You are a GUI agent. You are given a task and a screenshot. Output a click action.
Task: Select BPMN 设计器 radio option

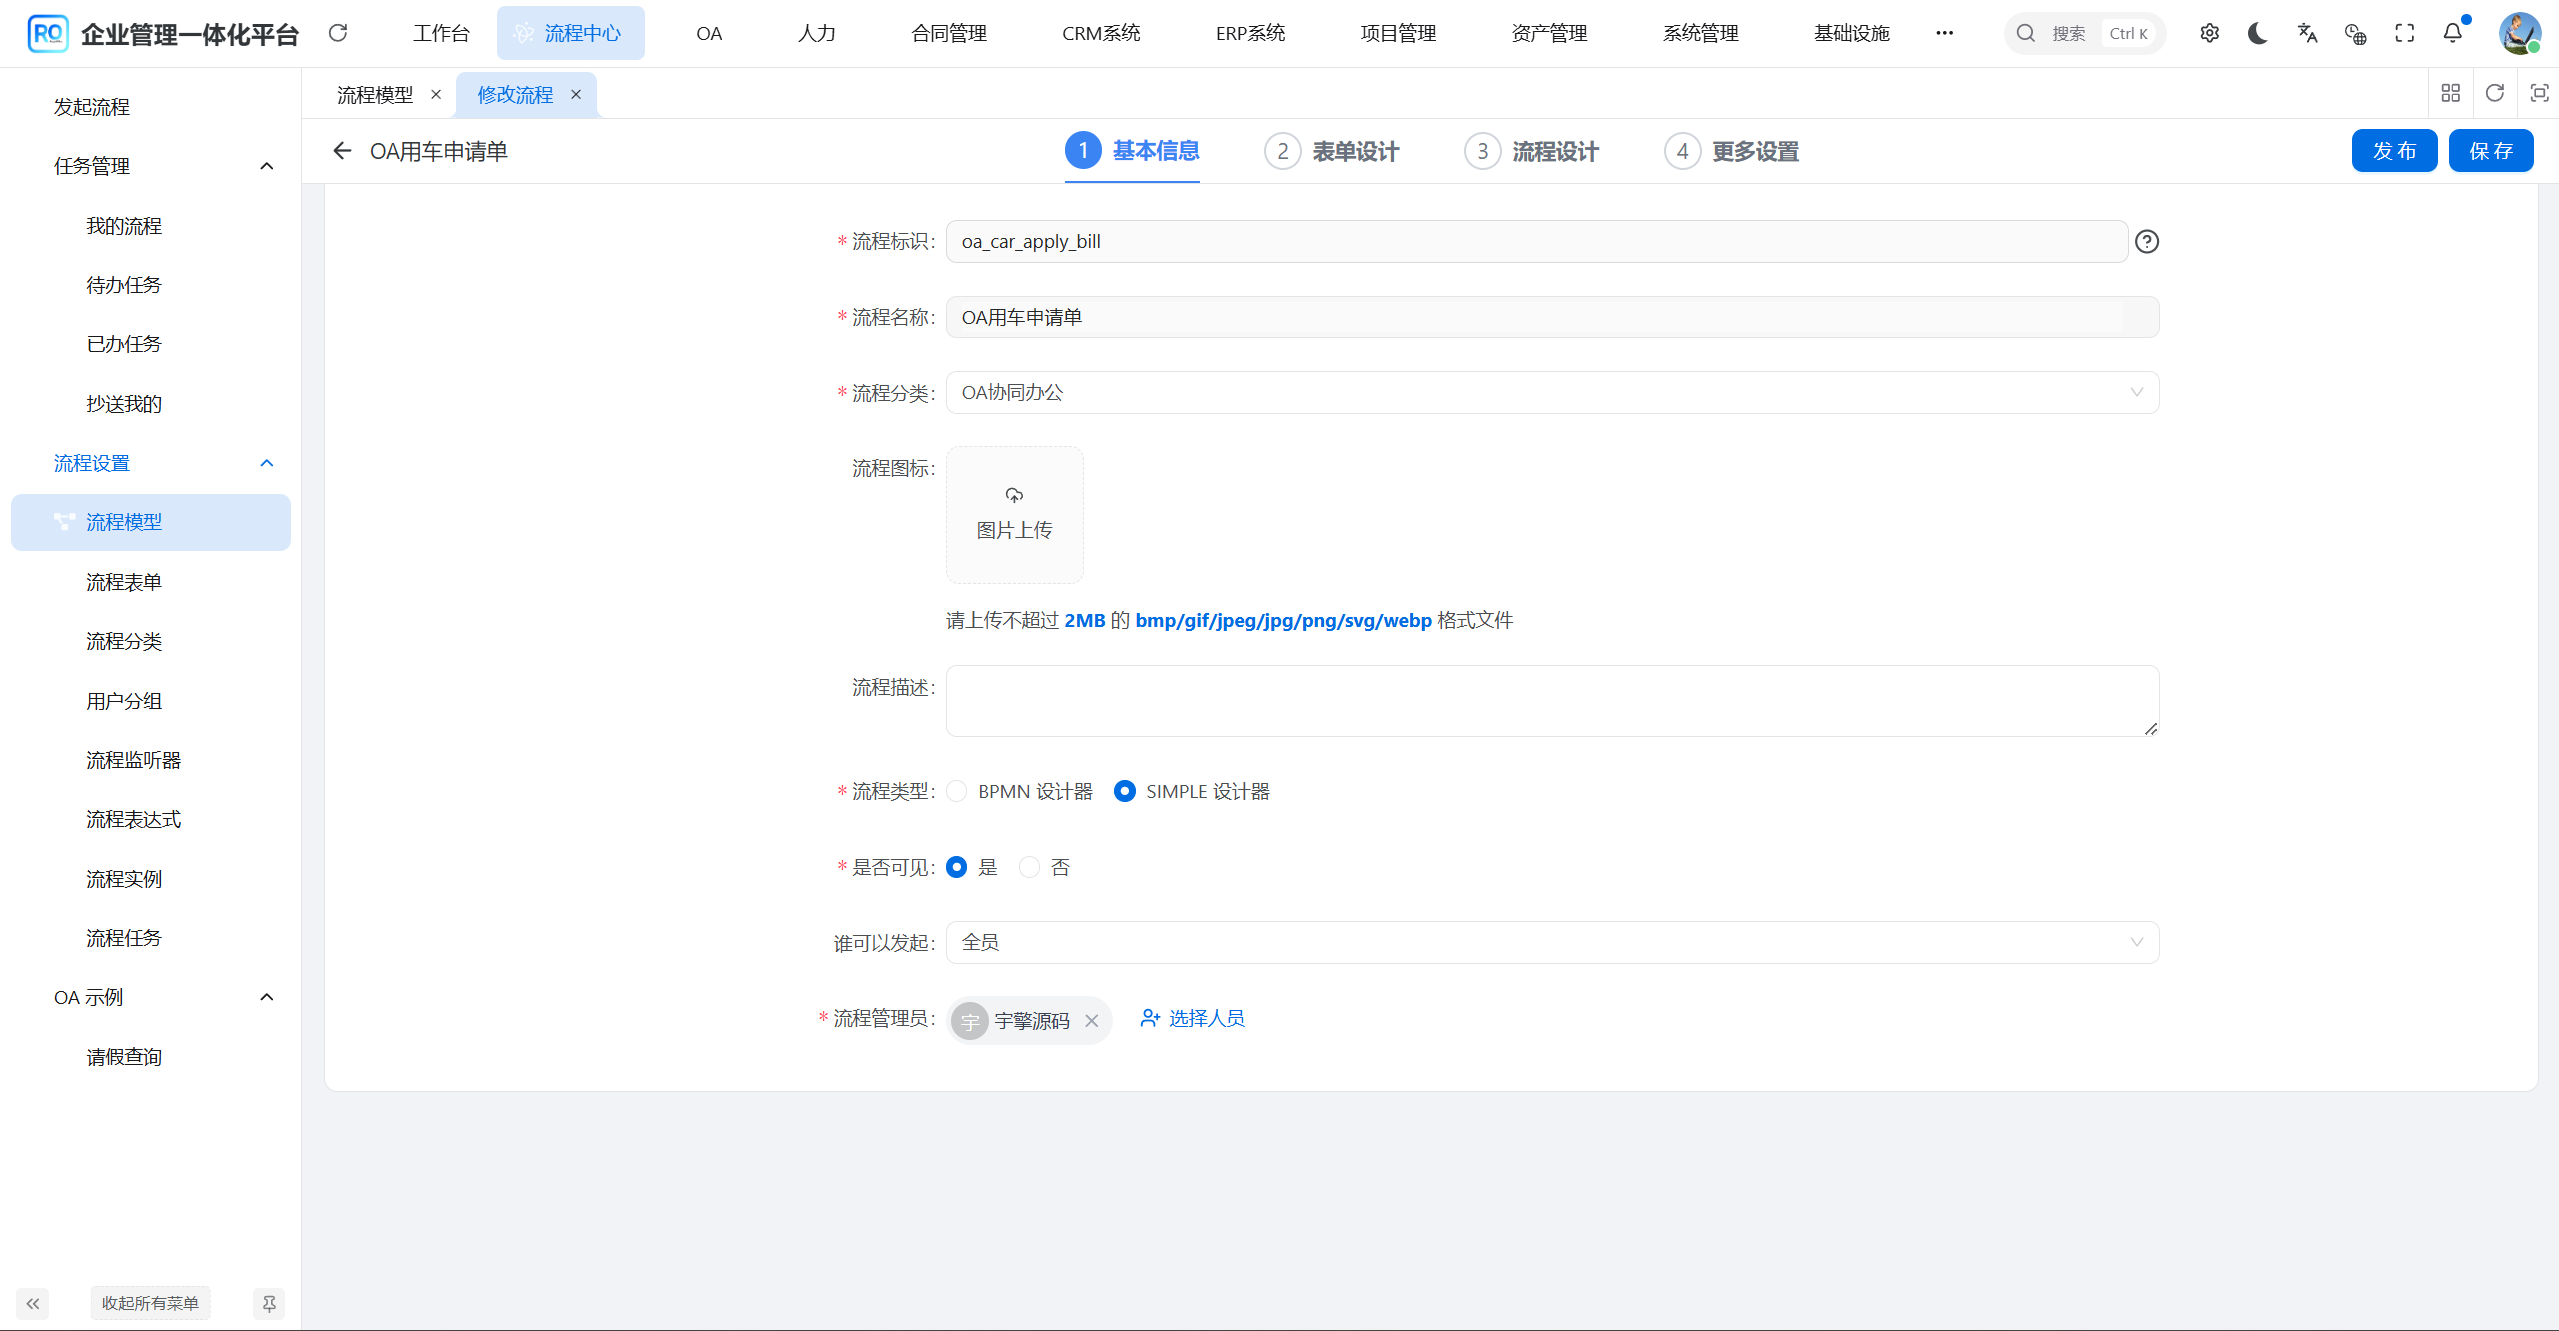(x=956, y=790)
